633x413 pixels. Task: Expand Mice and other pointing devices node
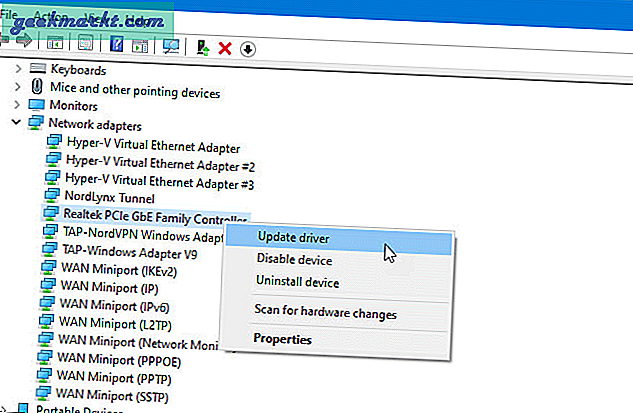17,86
